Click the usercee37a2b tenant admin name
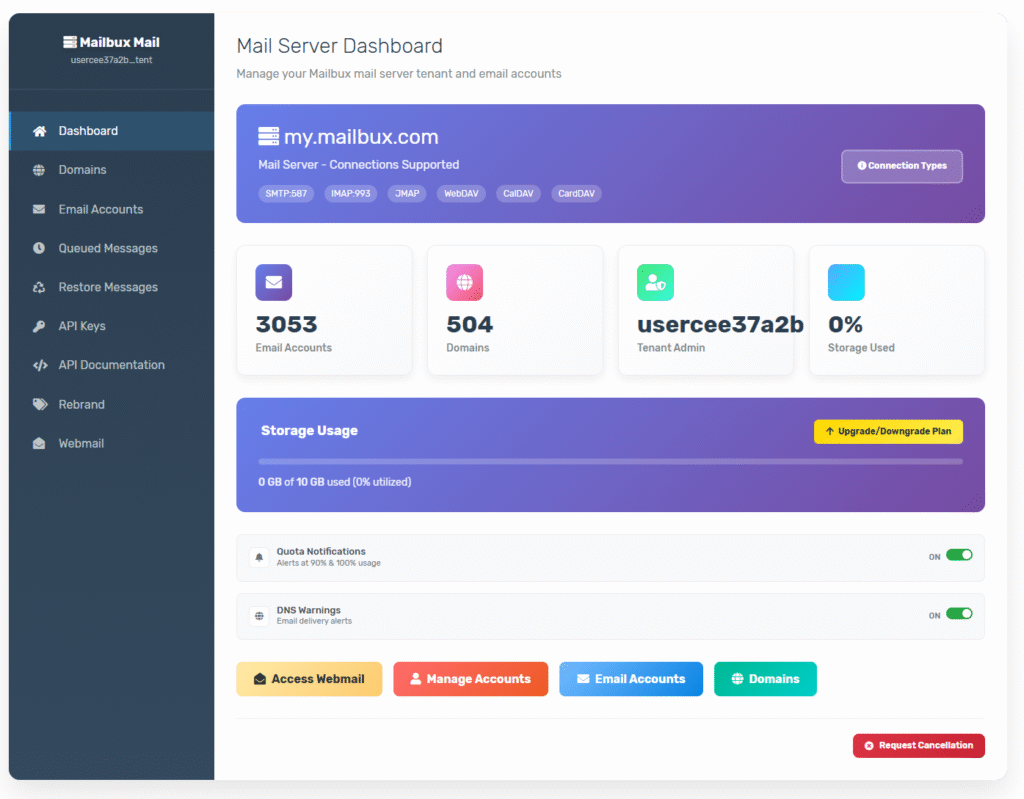Image resolution: width=1024 pixels, height=799 pixels. pos(720,325)
